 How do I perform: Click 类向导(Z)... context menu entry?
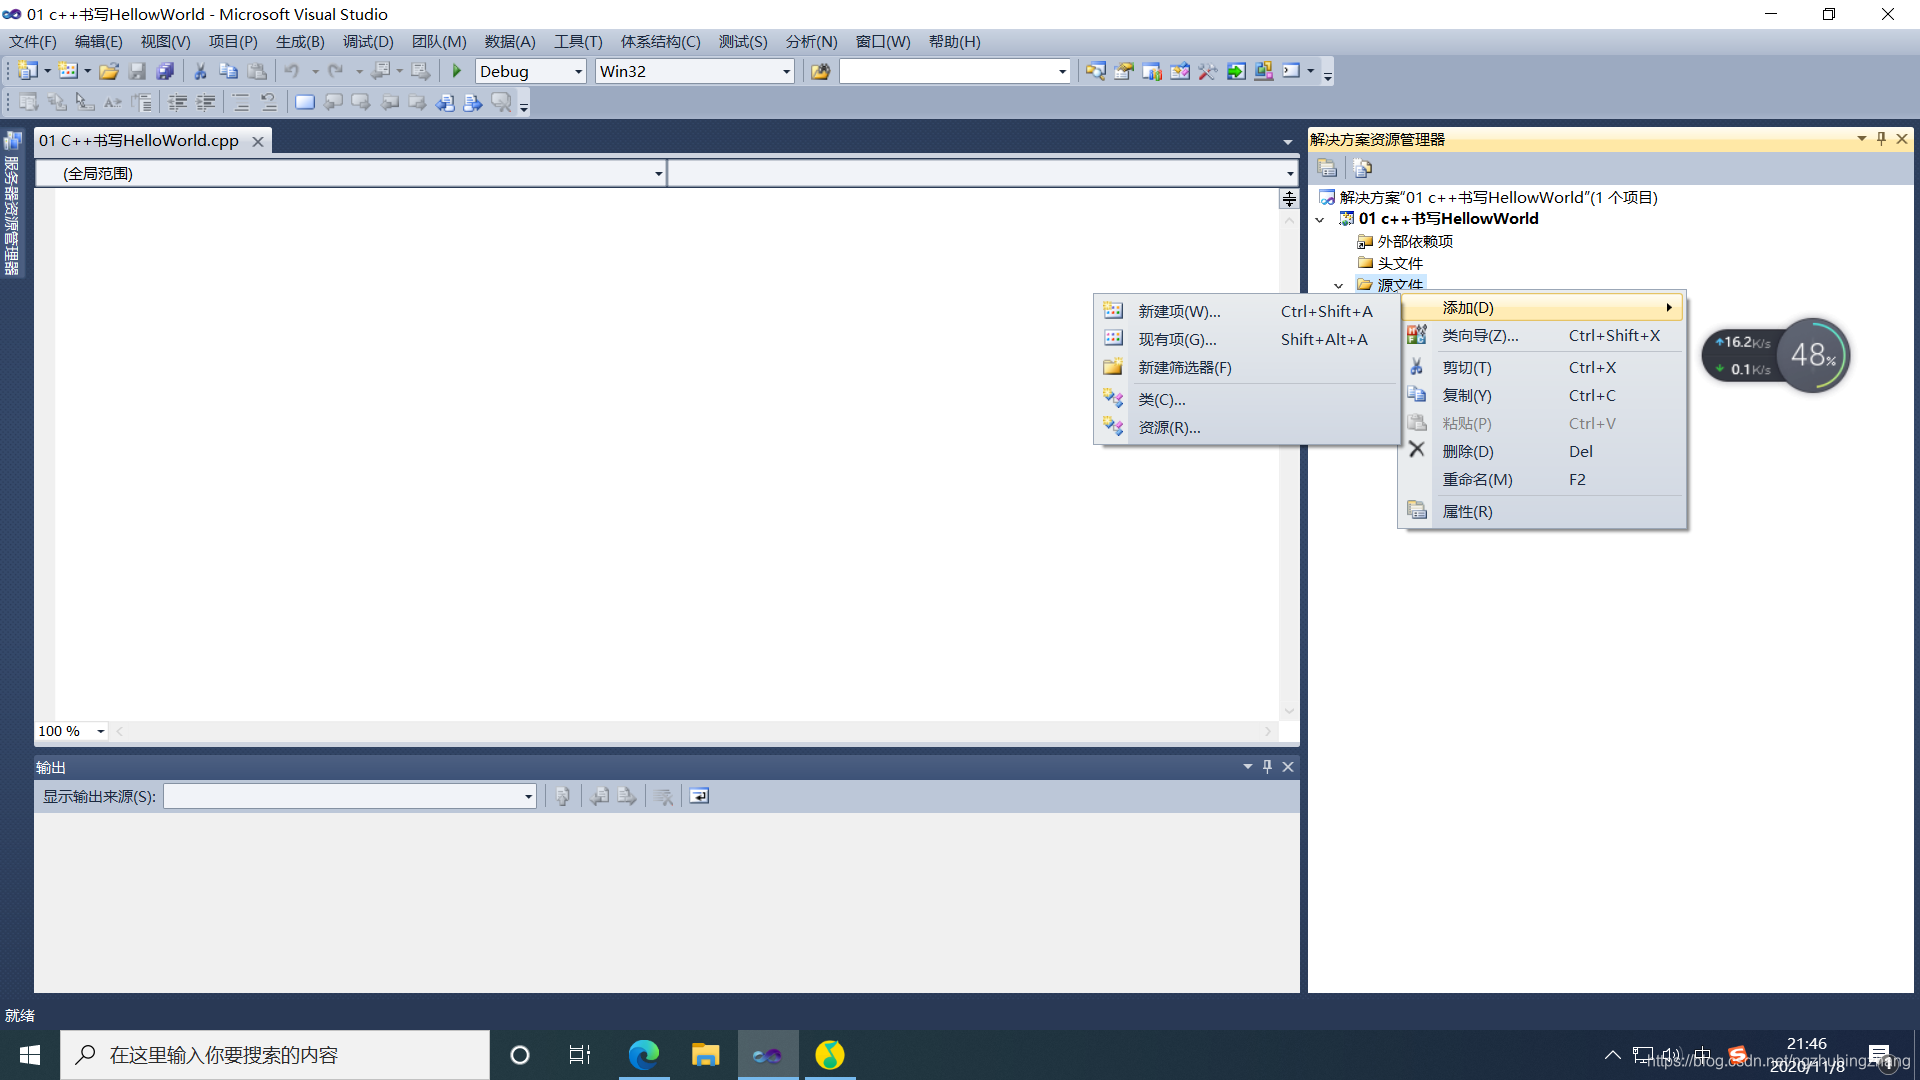click(x=1542, y=335)
